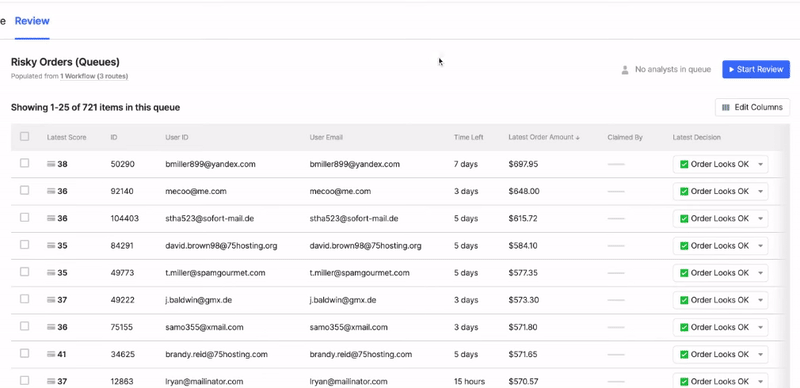
Task: Expand the decision dropdown for order 75155
Action: pos(720,327)
